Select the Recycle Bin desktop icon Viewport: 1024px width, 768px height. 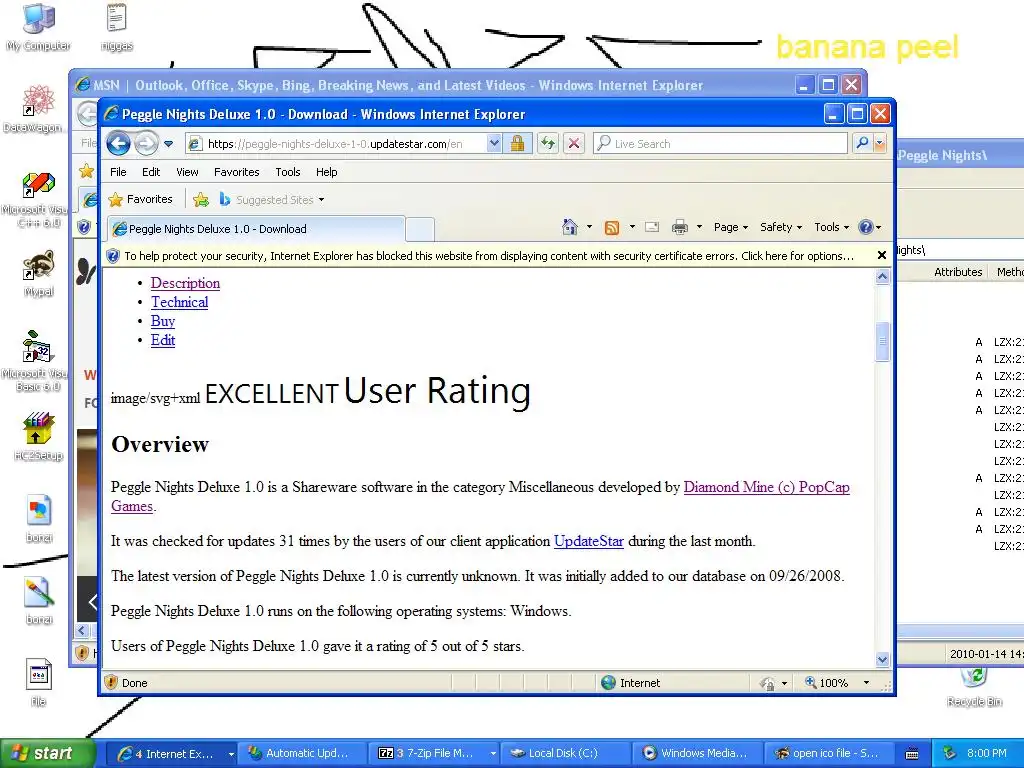point(974,688)
